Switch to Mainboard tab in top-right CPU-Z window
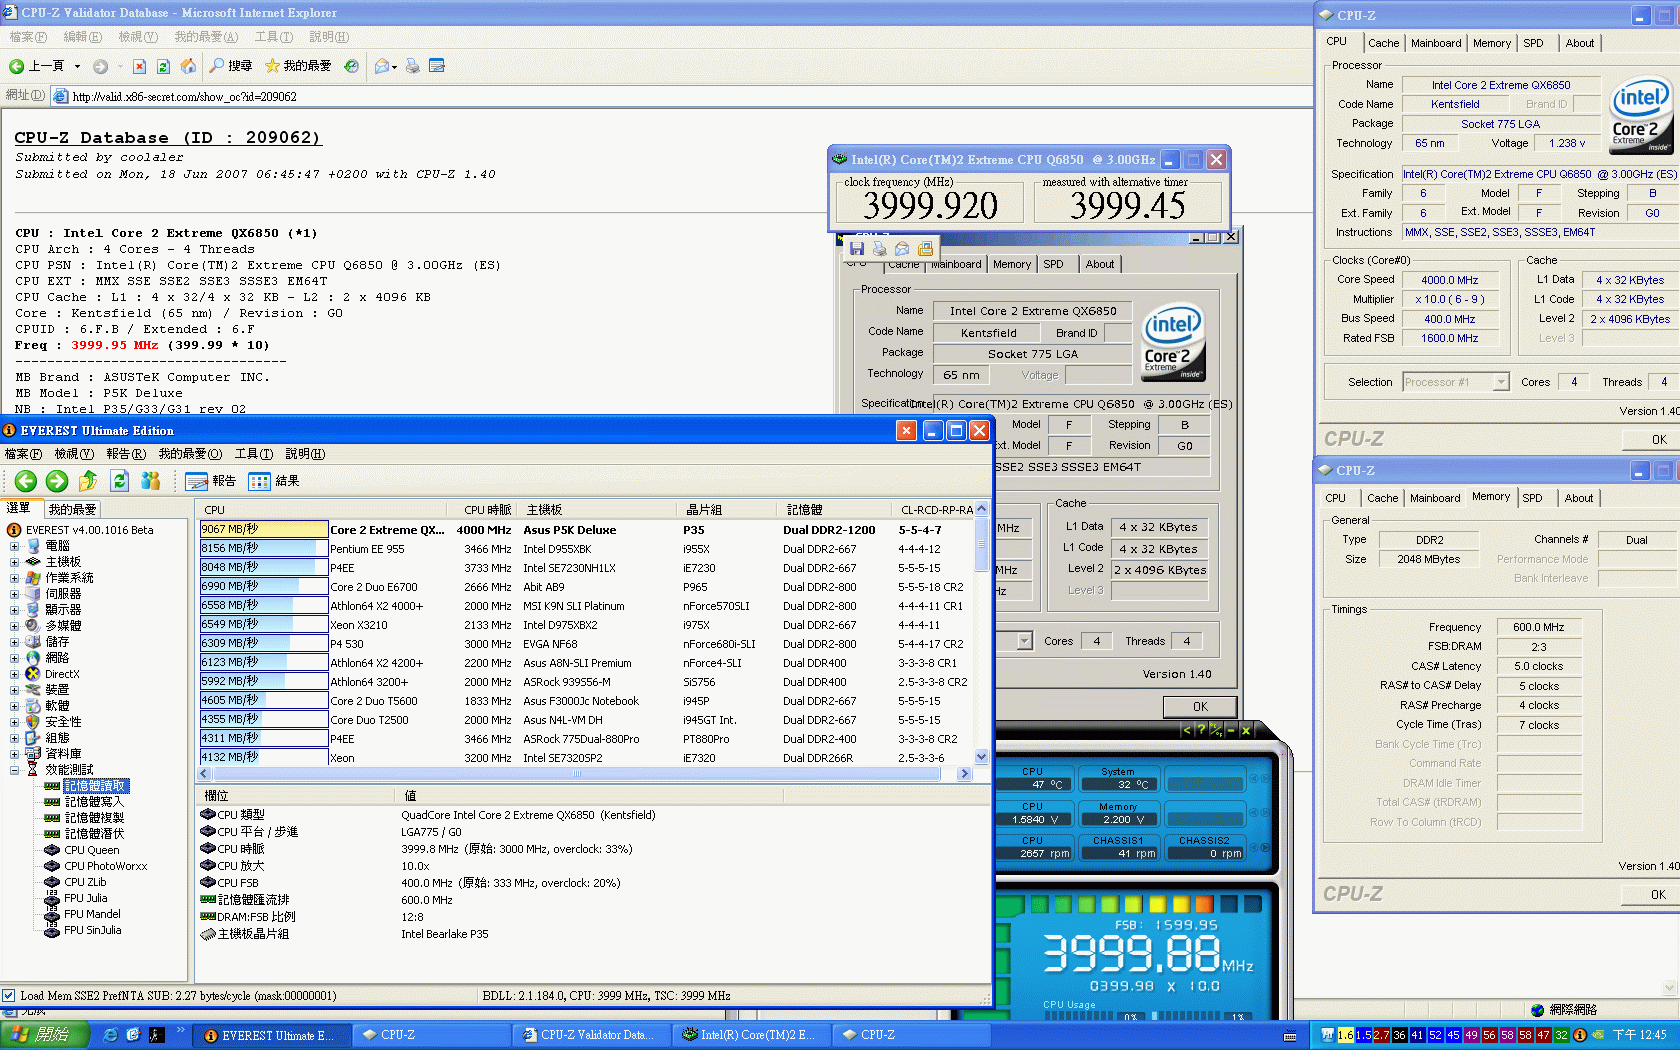This screenshot has width=1680, height=1050. point(1436,43)
